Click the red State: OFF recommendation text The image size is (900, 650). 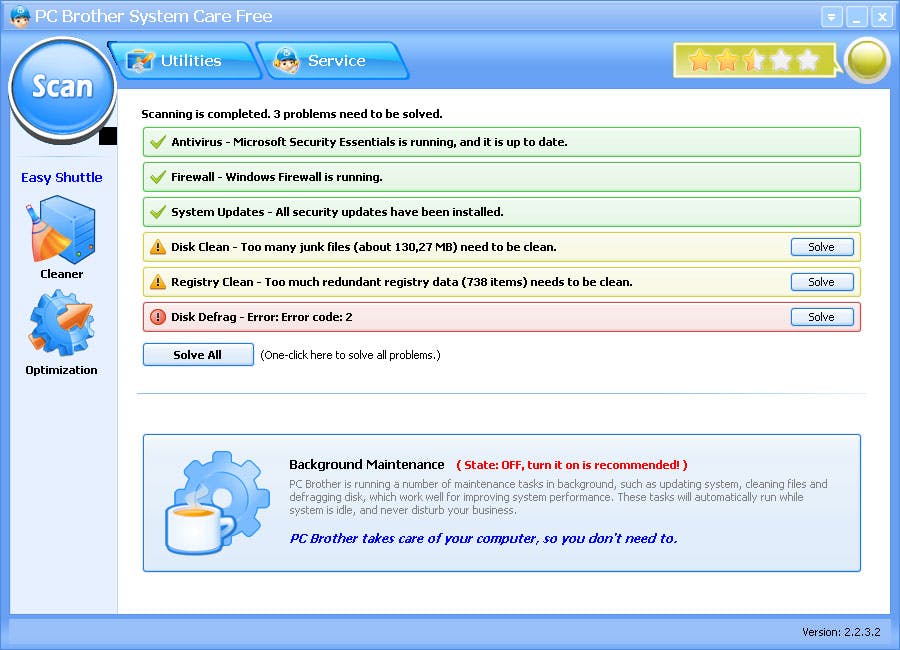click(572, 465)
